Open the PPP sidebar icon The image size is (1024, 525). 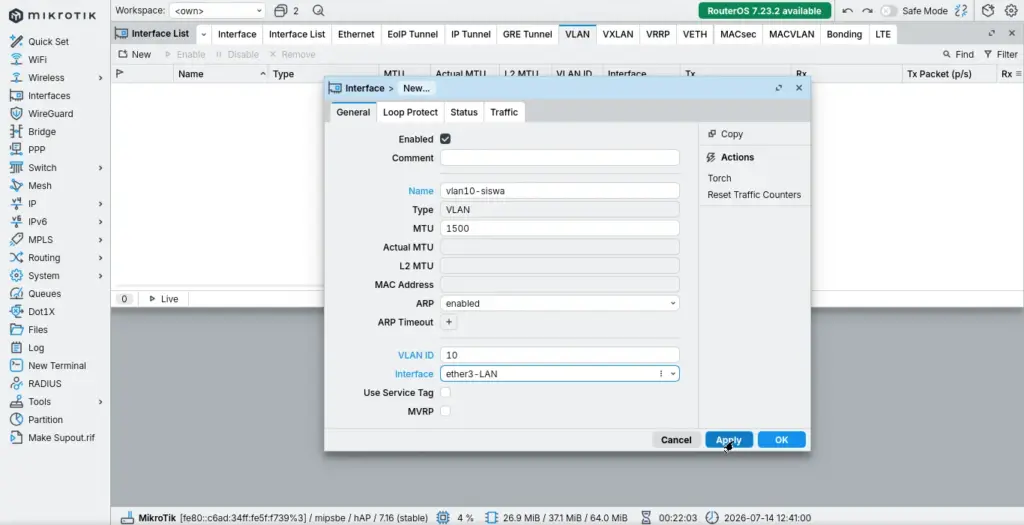[16, 150]
